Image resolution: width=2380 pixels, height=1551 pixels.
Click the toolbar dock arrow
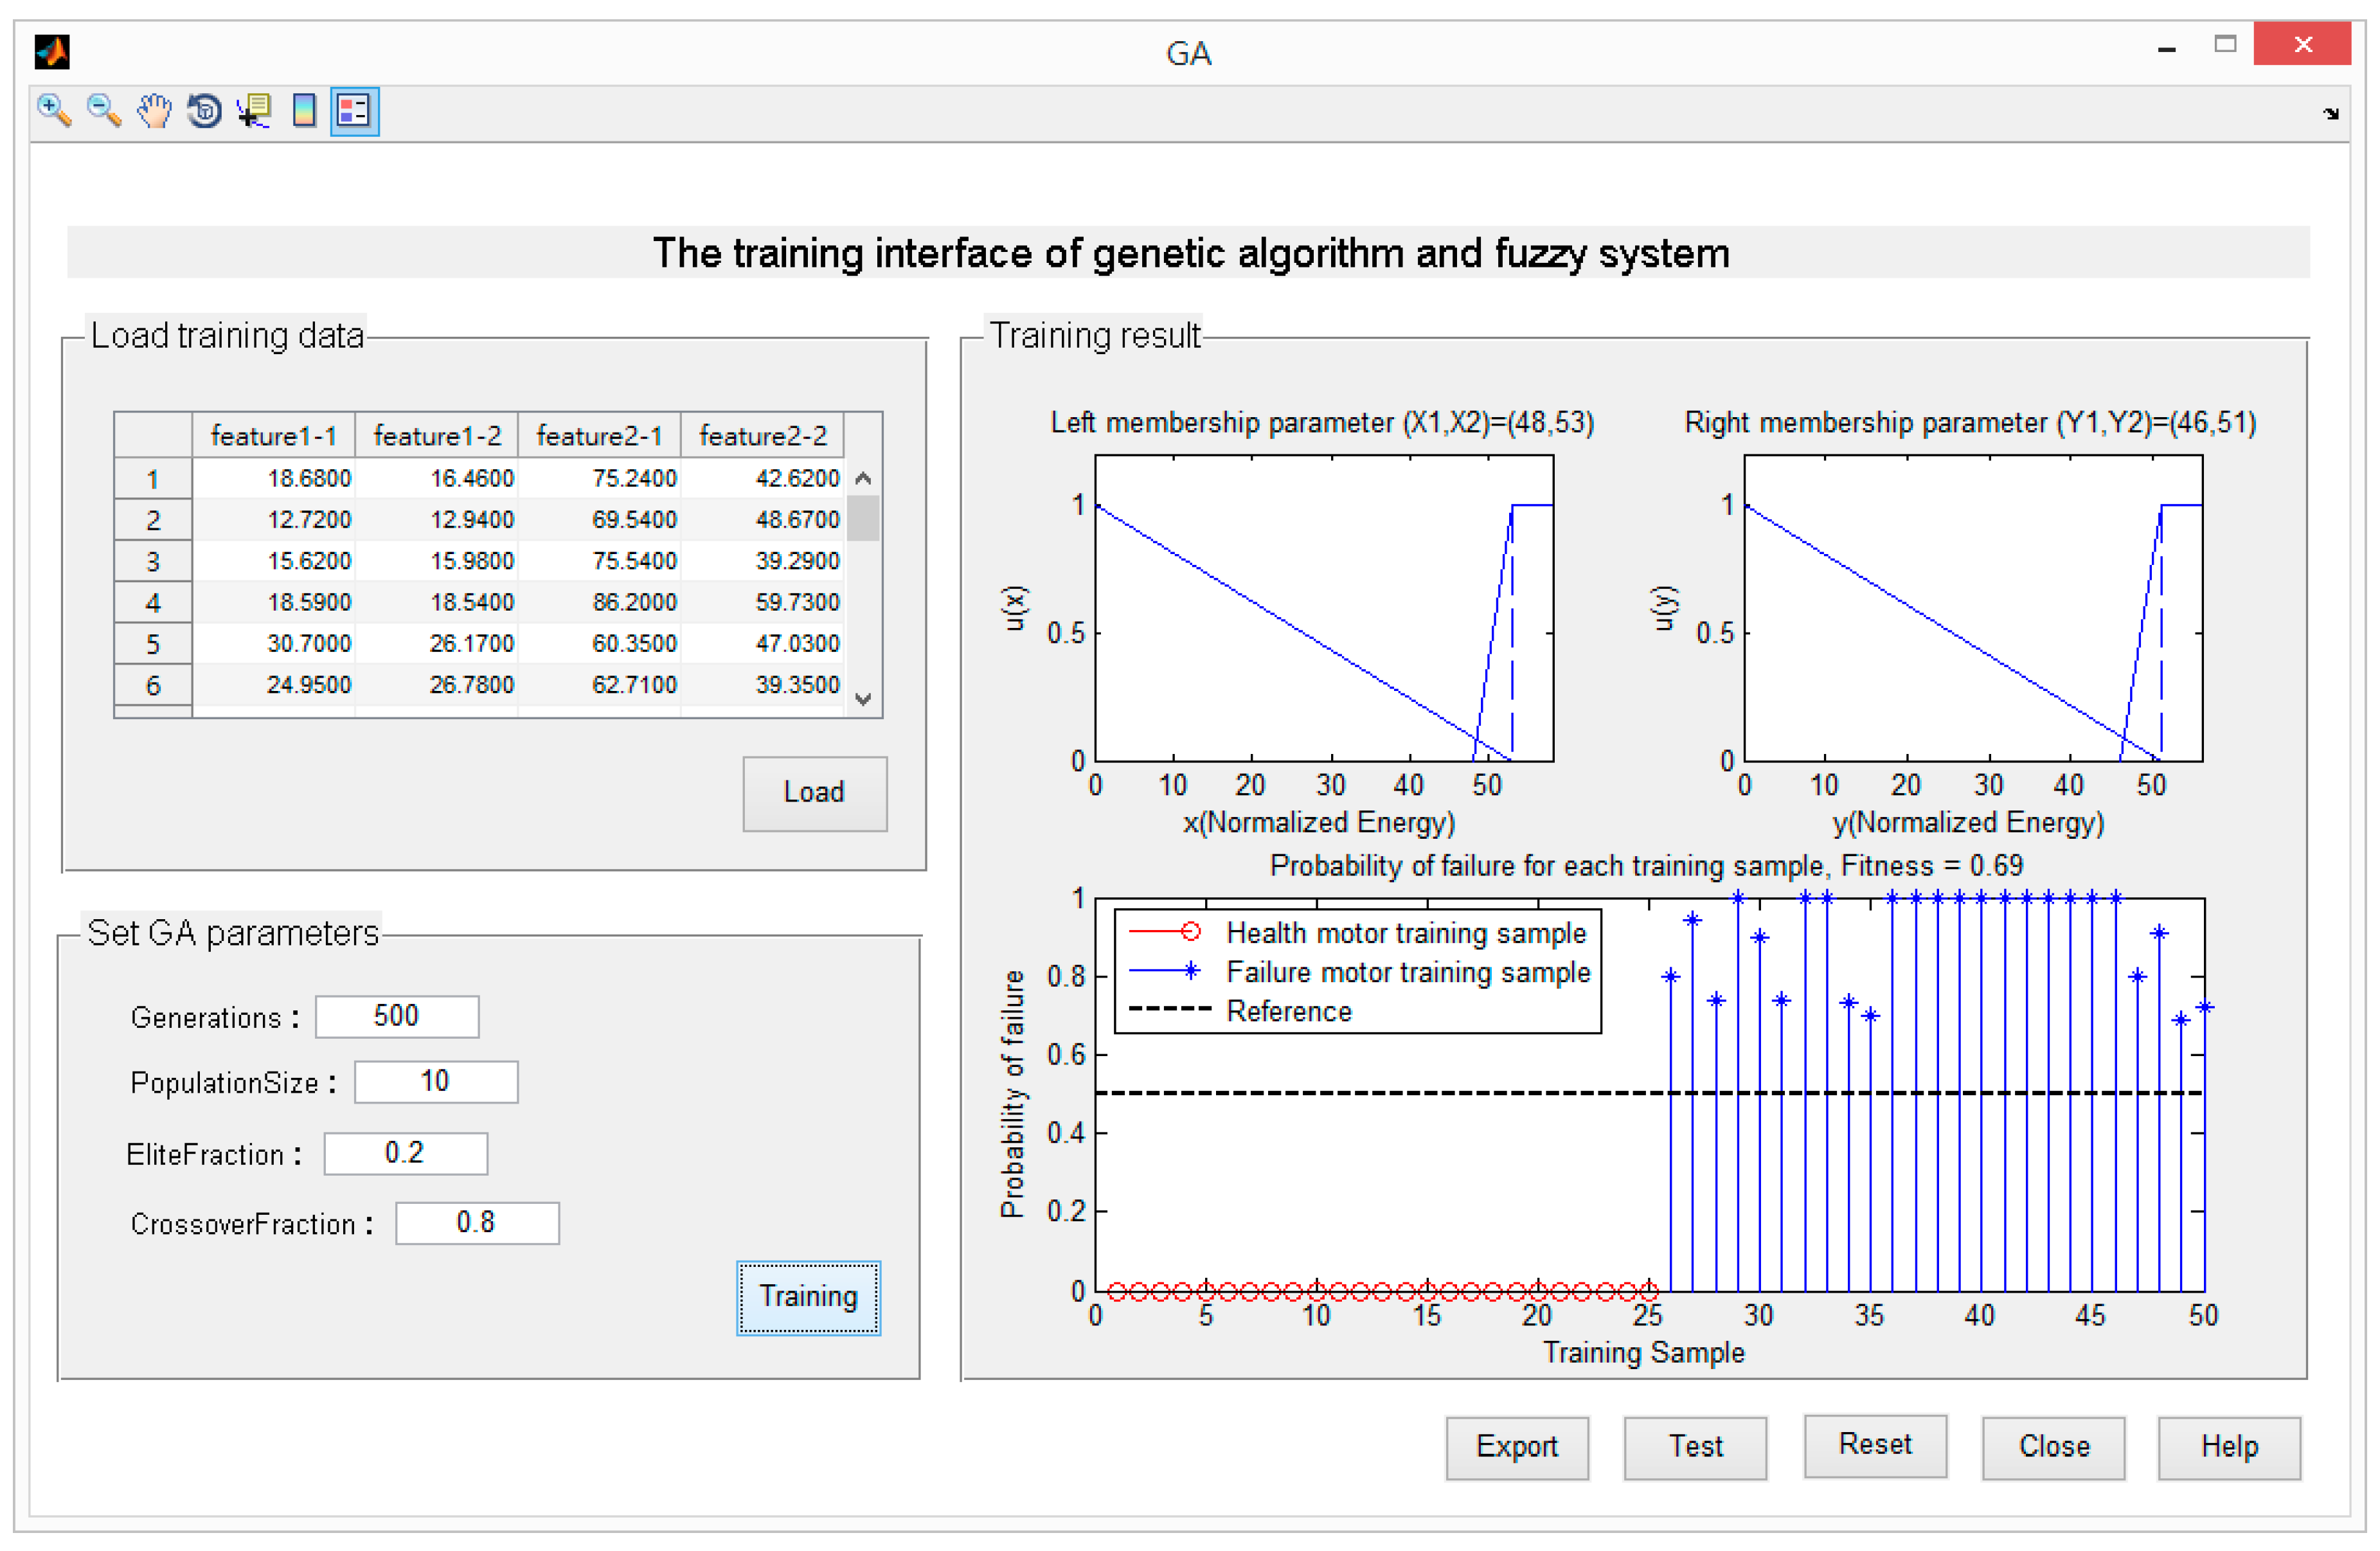2330,114
